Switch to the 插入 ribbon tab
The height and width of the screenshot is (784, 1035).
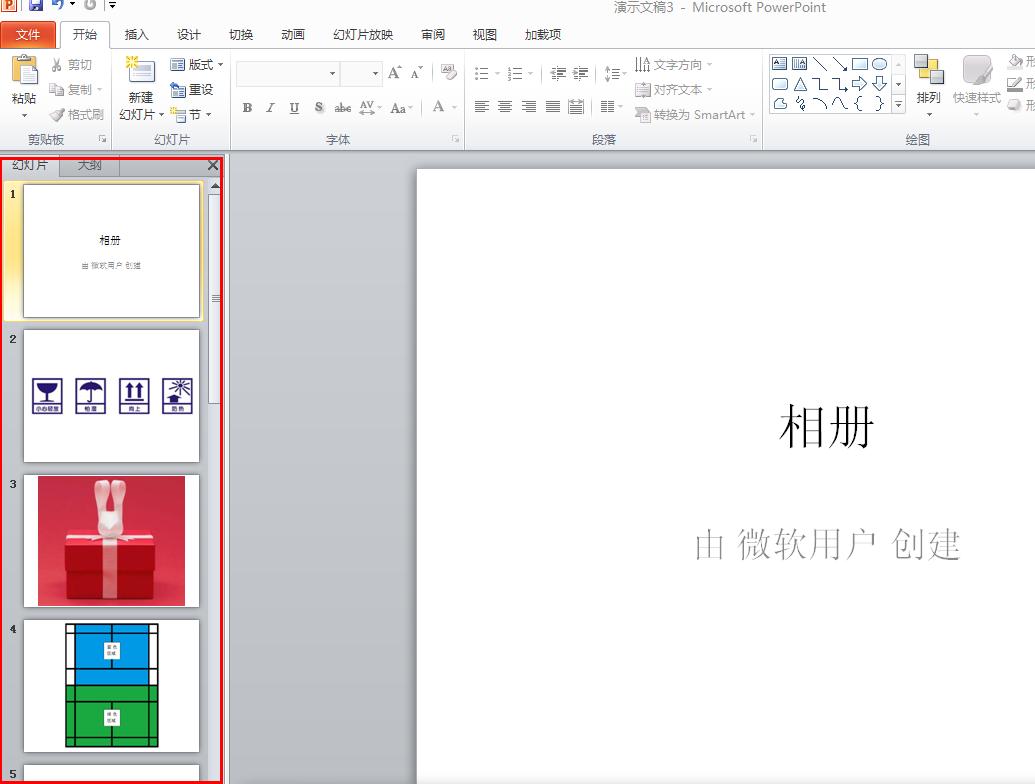[x=136, y=34]
